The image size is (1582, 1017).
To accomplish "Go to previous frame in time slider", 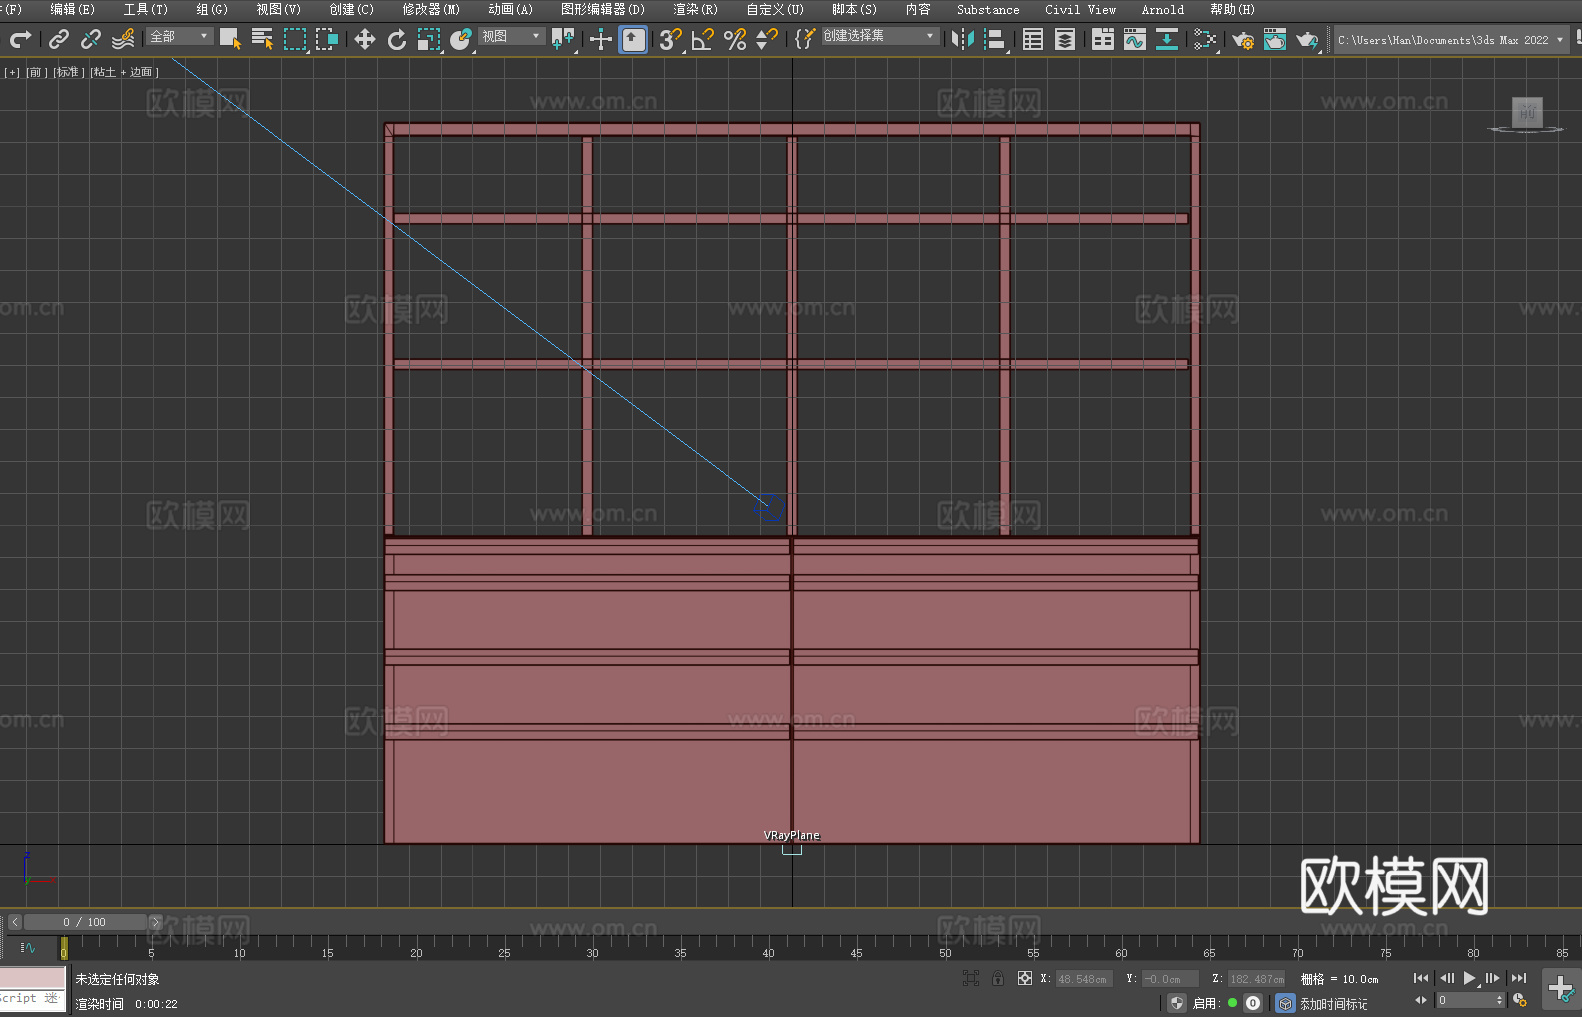I will (14, 922).
